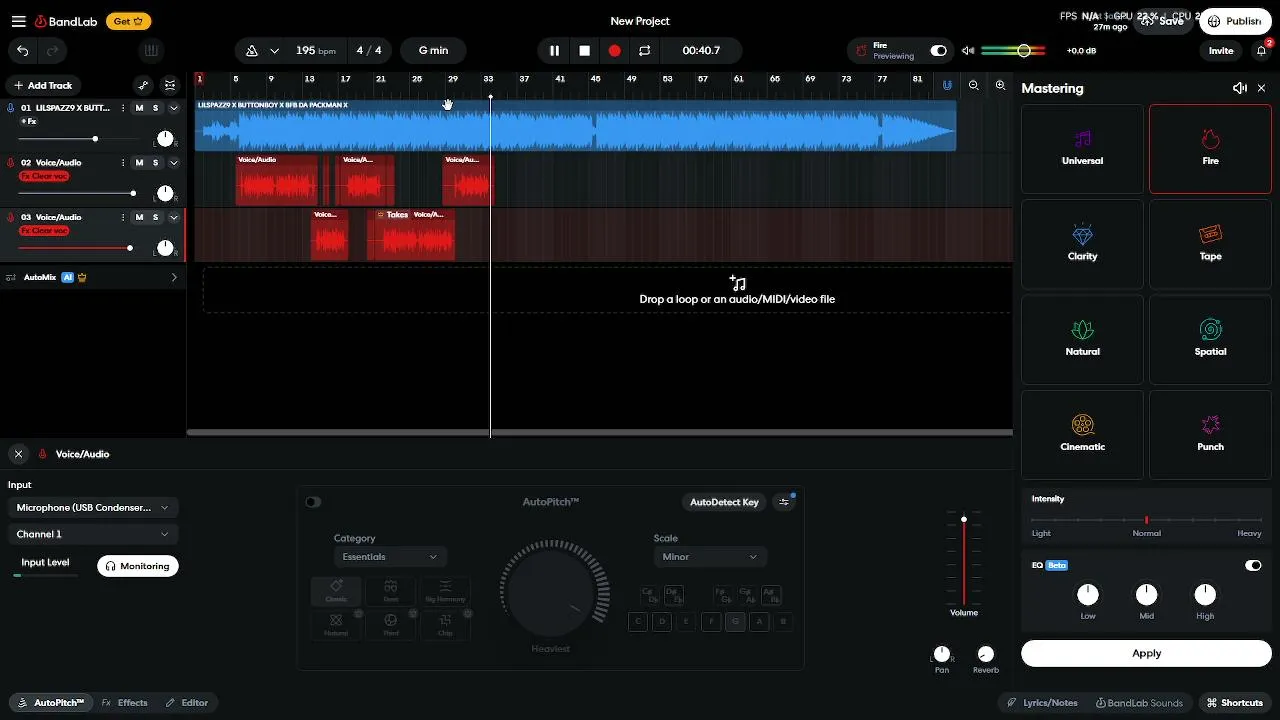This screenshot has height=720, width=1280.
Task: Expand track 03 chevron options
Action: [174, 217]
